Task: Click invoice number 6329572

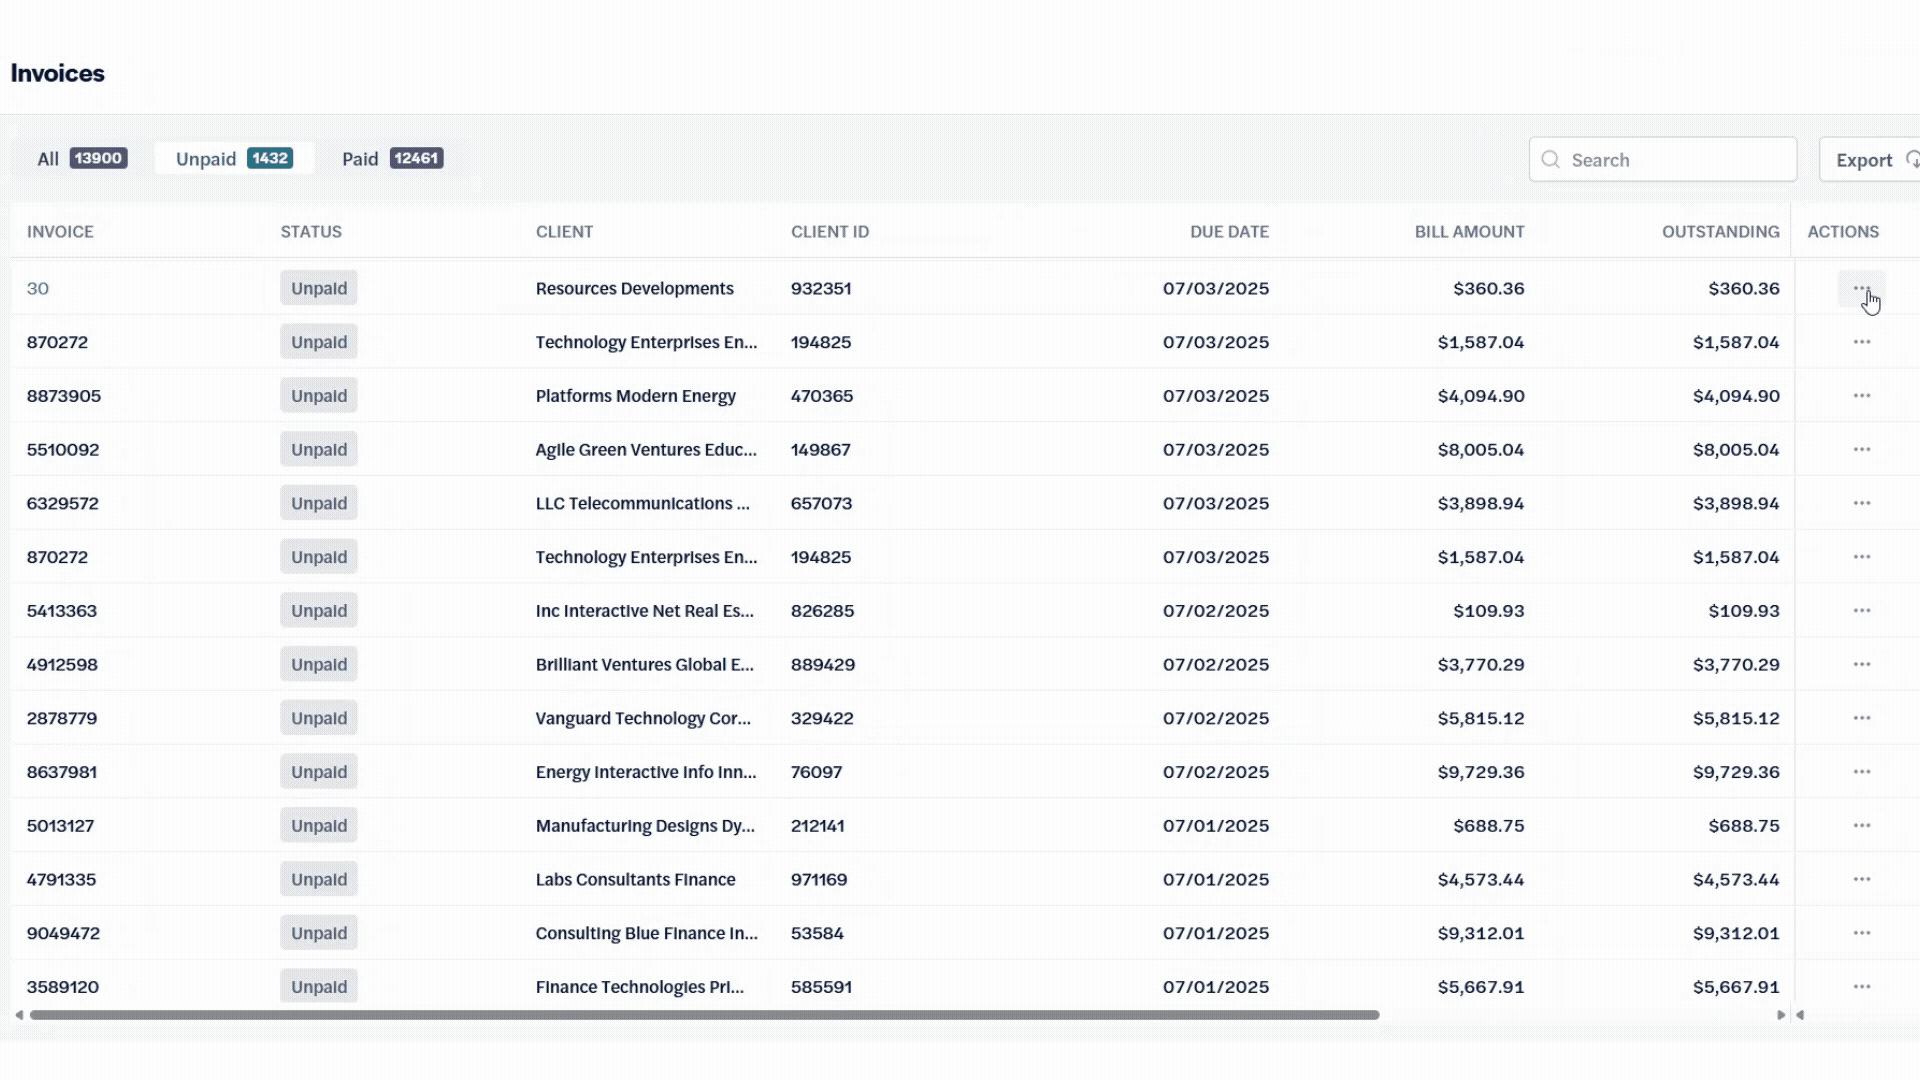Action: 63,503
